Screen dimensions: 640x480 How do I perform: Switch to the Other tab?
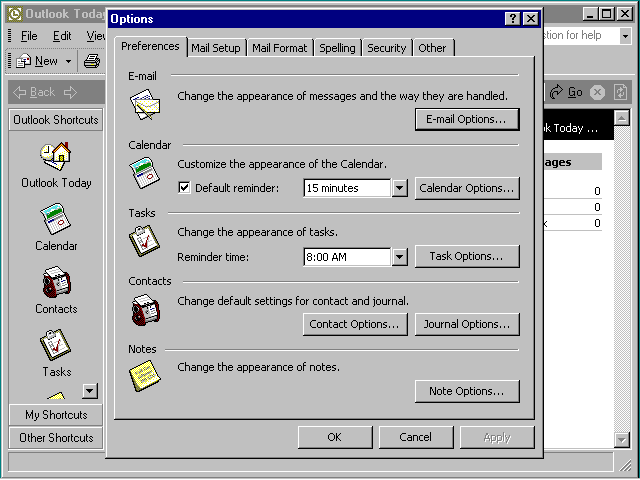tap(432, 48)
